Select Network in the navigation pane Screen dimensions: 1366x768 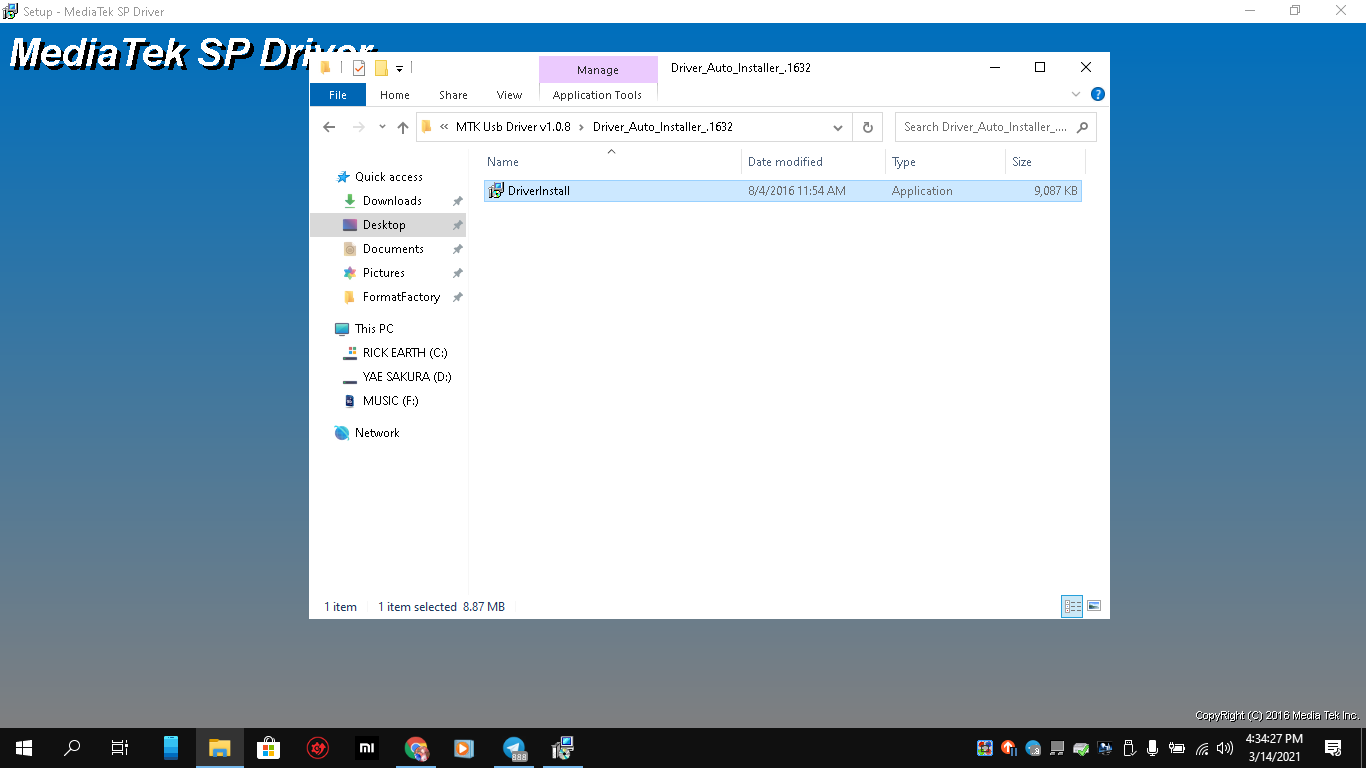tap(377, 433)
